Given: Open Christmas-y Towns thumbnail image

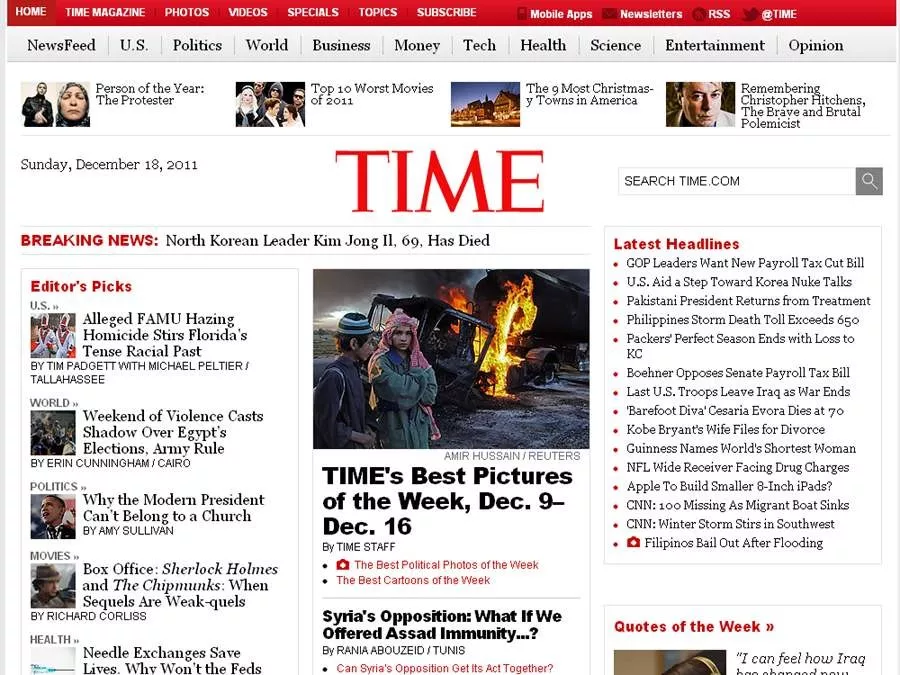Looking at the screenshot, I should [x=486, y=104].
